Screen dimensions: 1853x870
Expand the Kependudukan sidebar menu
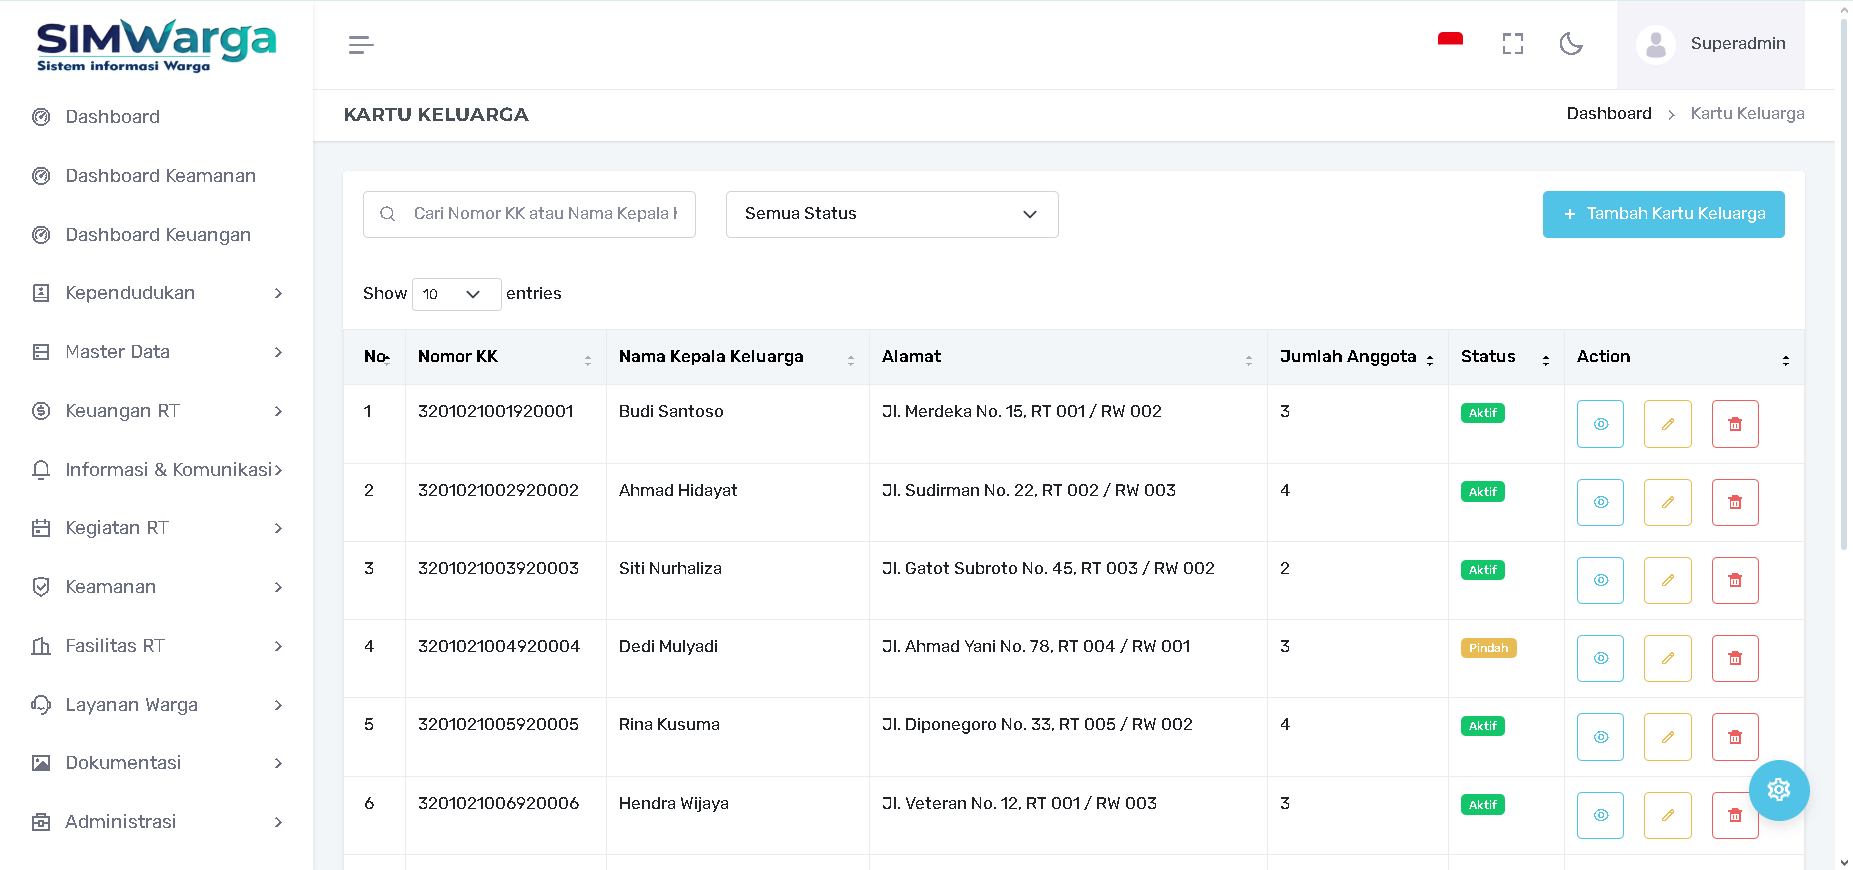(157, 293)
